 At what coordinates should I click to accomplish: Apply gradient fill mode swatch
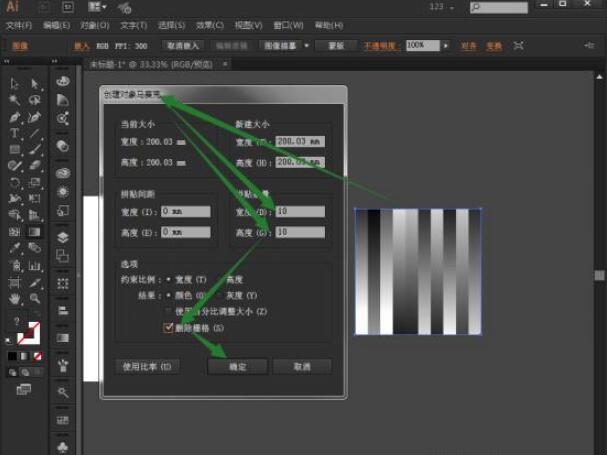(x=25, y=356)
